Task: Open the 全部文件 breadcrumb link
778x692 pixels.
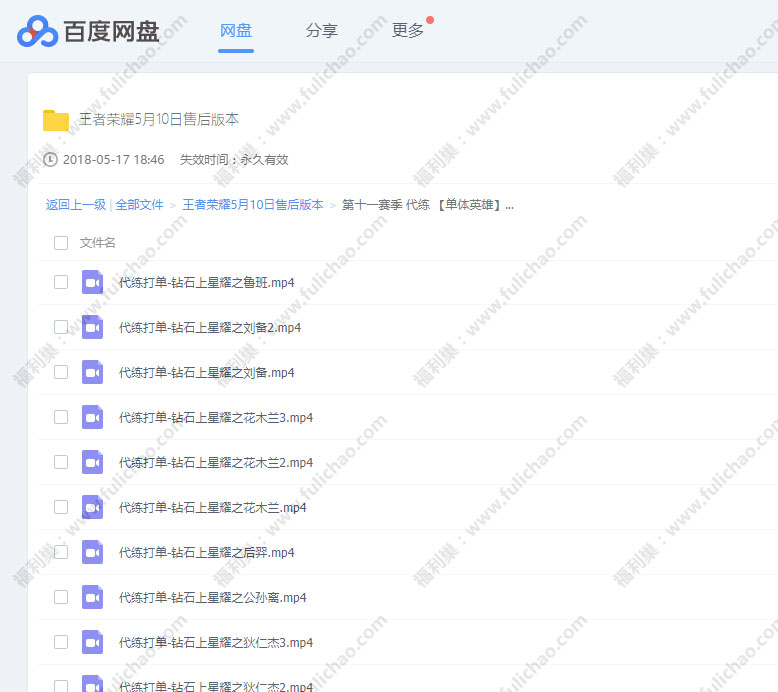Action: point(139,205)
